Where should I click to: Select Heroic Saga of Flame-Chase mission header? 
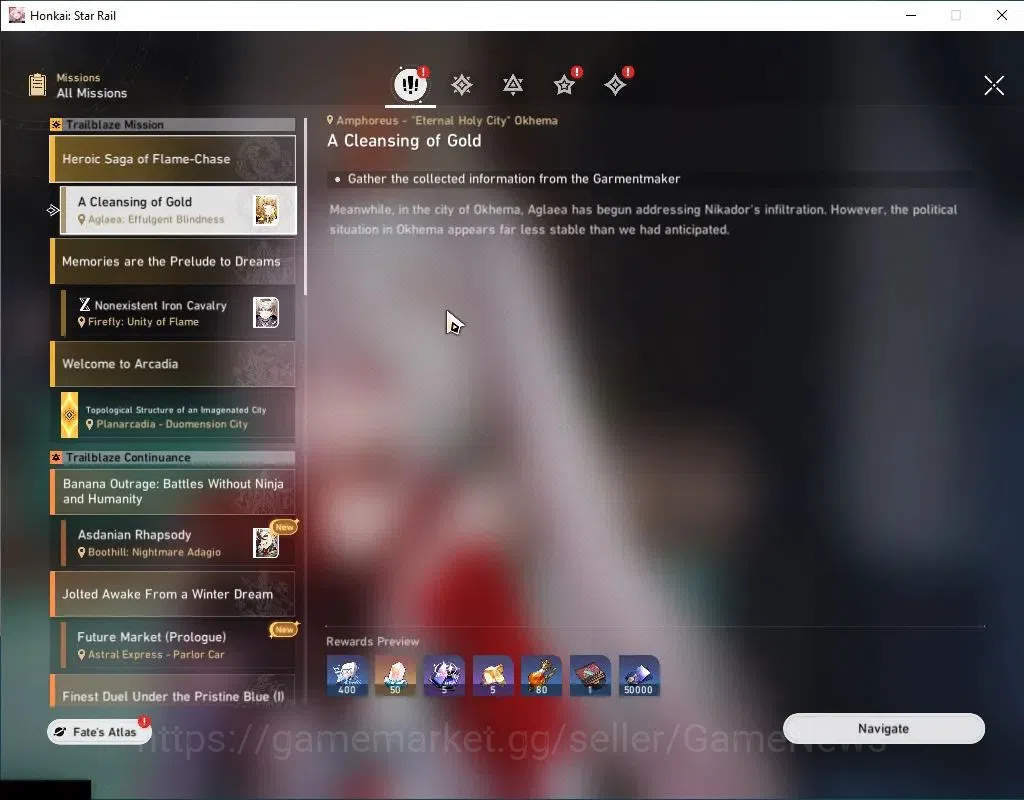tap(173, 159)
